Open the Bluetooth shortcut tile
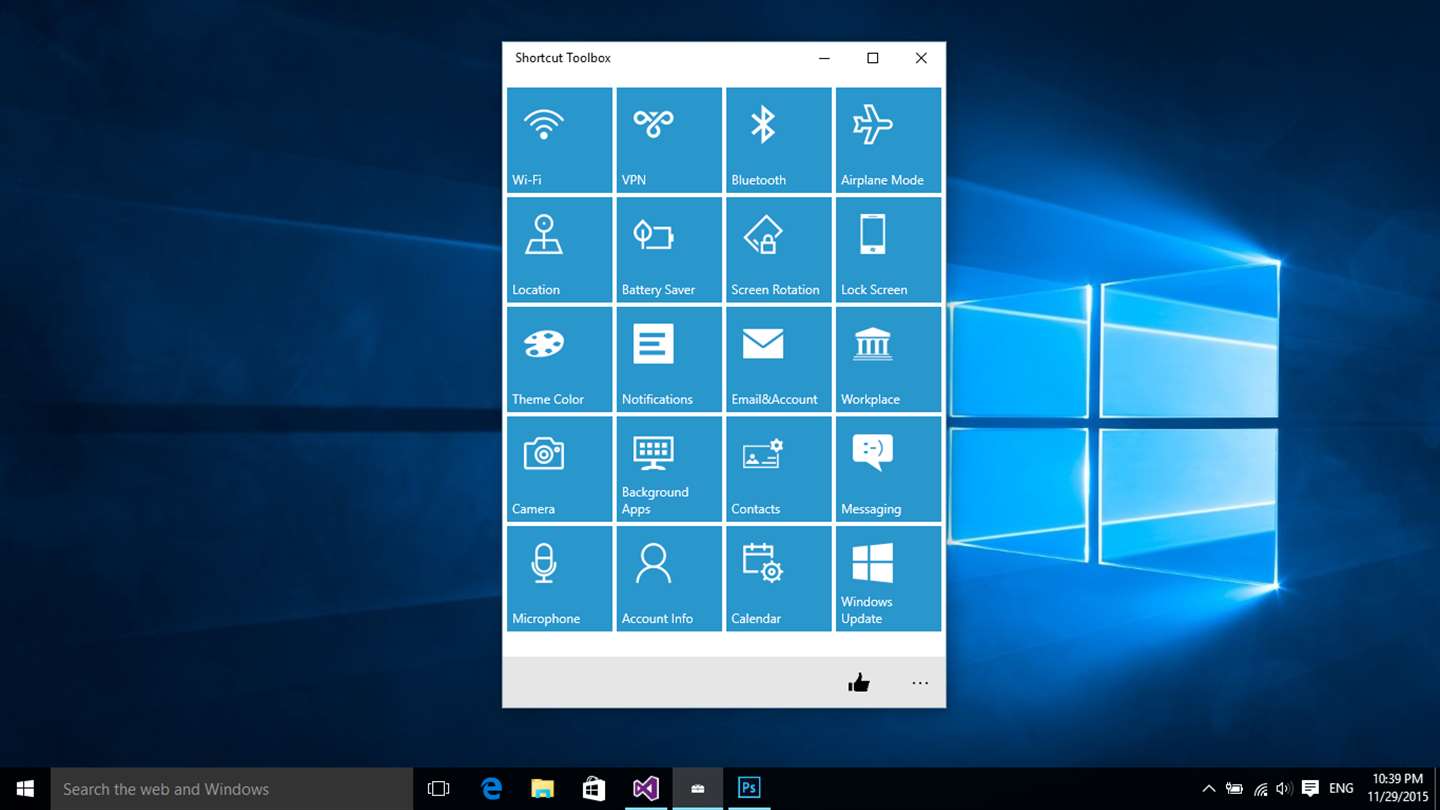The height and width of the screenshot is (810, 1440). (x=779, y=140)
